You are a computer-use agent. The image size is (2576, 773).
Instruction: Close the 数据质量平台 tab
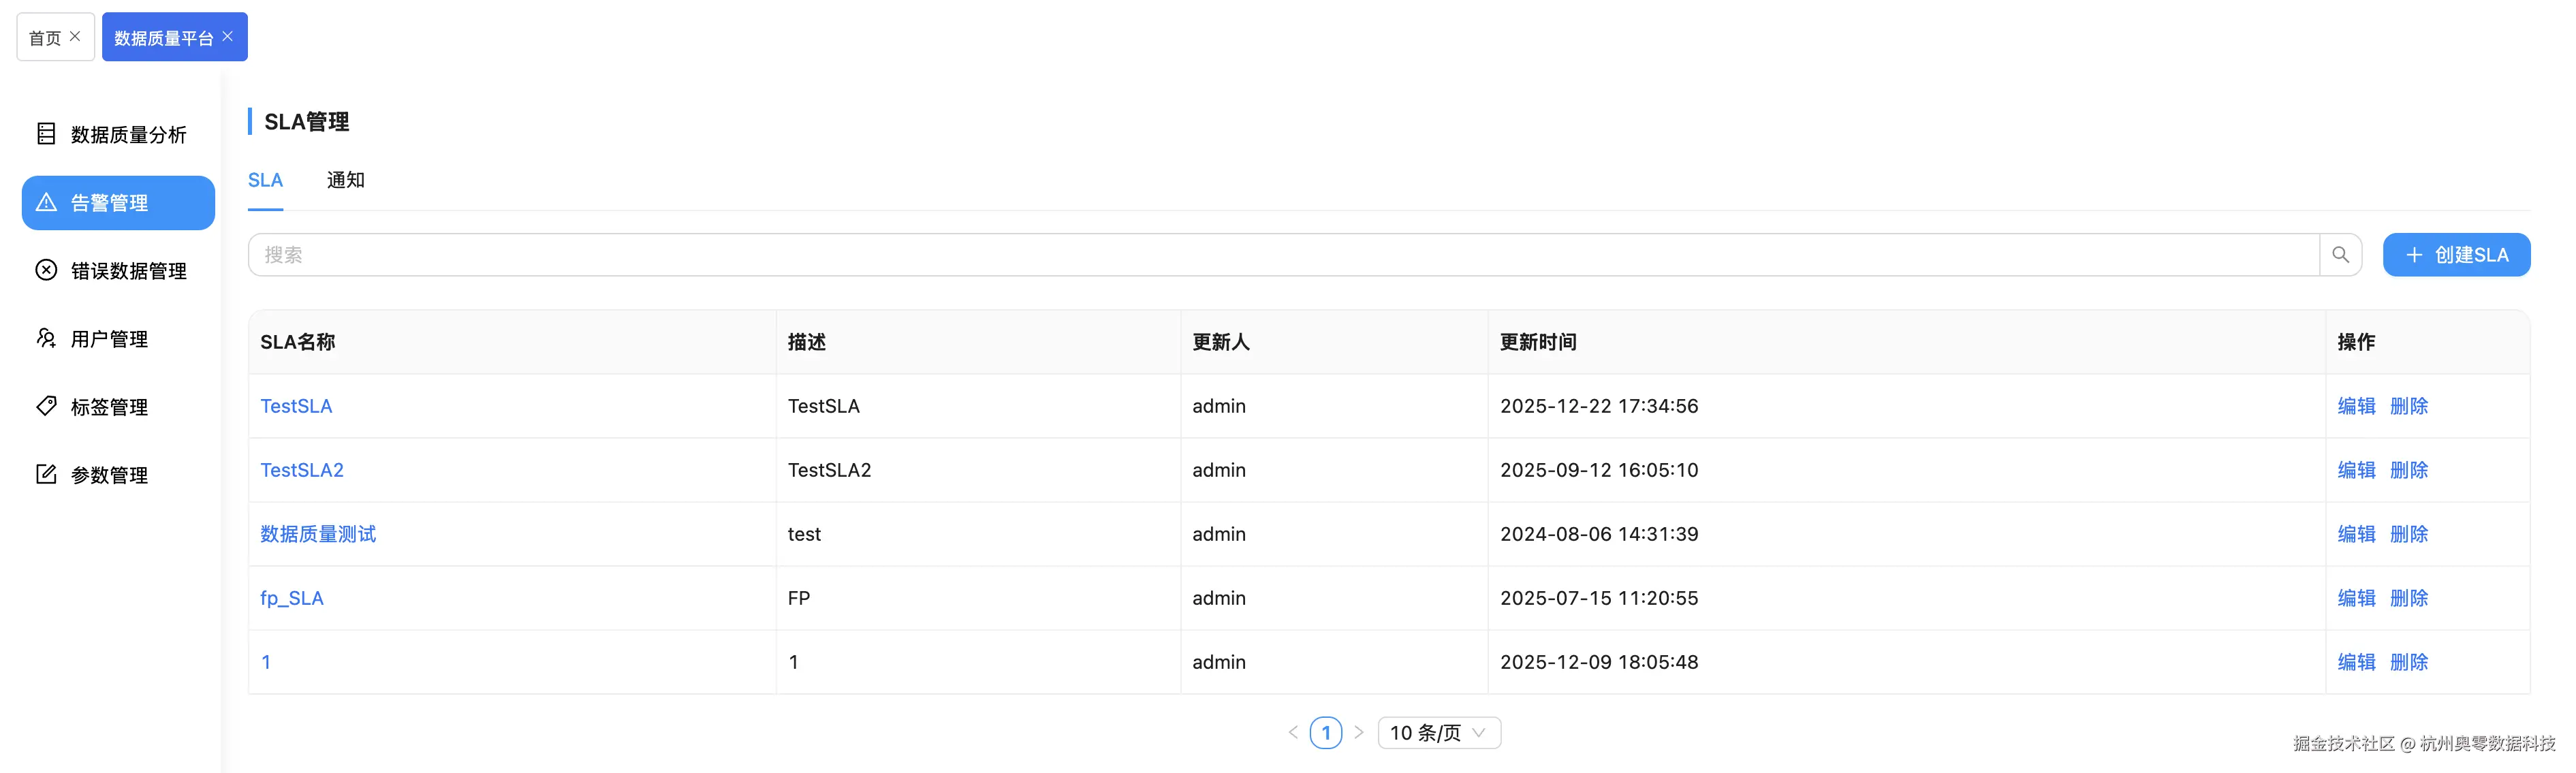pyautogui.click(x=228, y=37)
